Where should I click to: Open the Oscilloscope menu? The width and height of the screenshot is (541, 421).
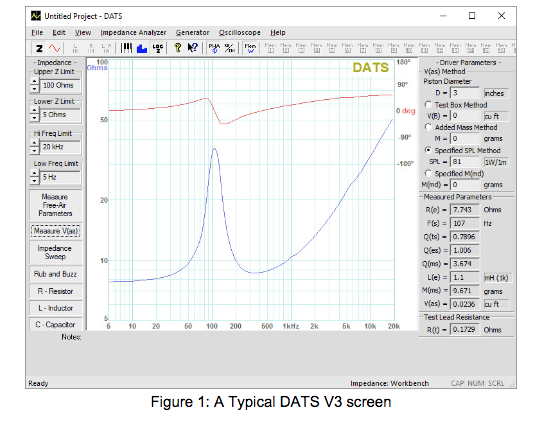click(x=239, y=32)
